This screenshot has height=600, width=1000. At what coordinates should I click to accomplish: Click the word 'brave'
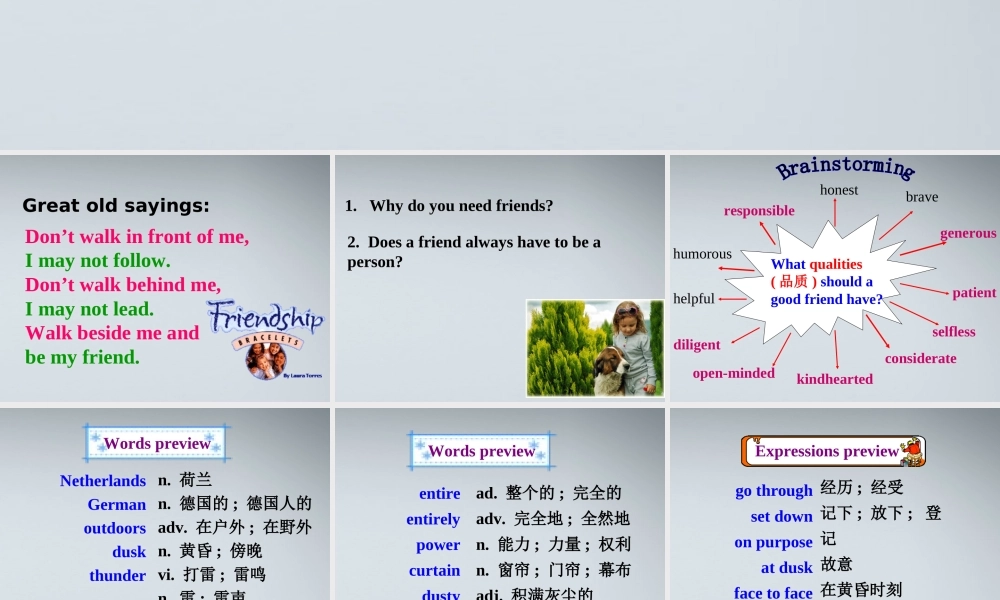922,197
